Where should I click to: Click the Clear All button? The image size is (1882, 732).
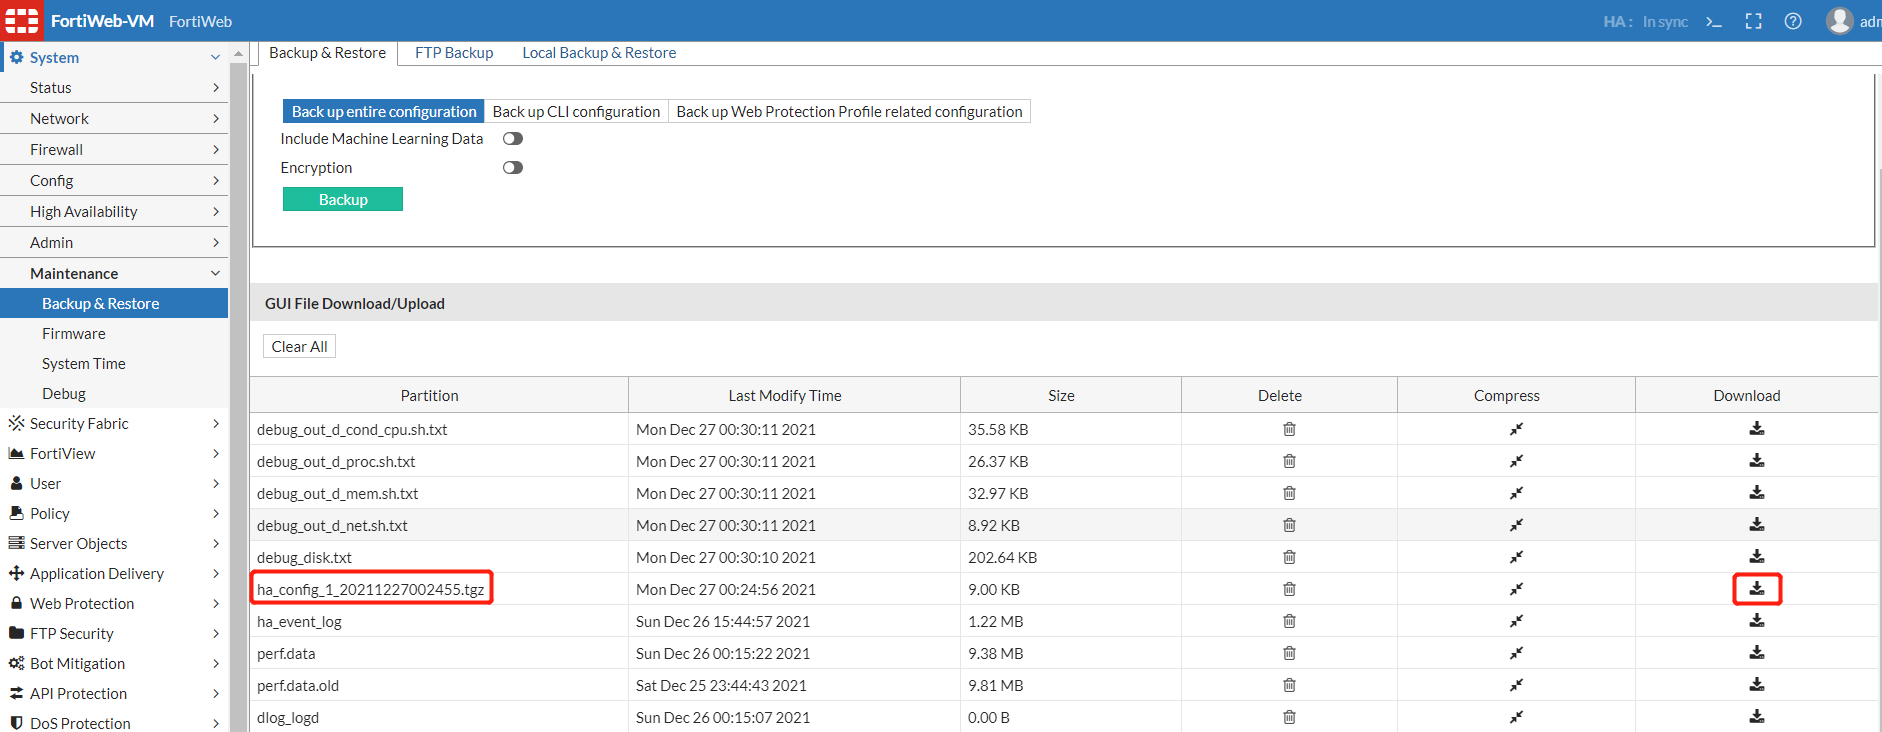(x=299, y=347)
